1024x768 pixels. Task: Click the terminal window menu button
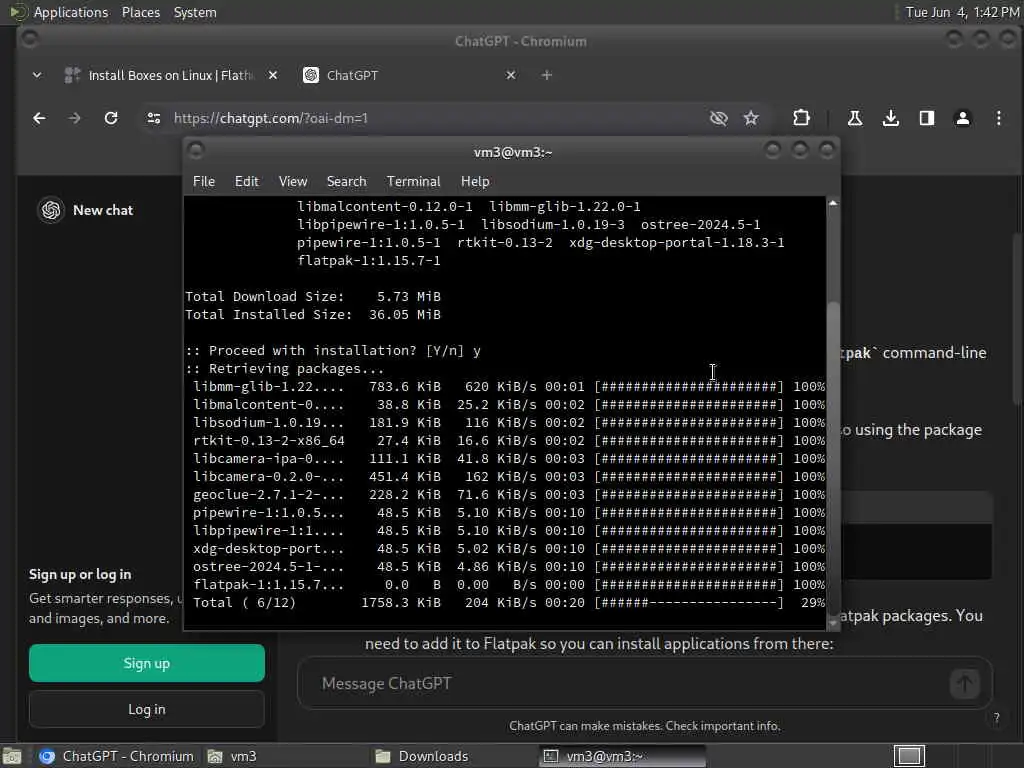(x=196, y=151)
